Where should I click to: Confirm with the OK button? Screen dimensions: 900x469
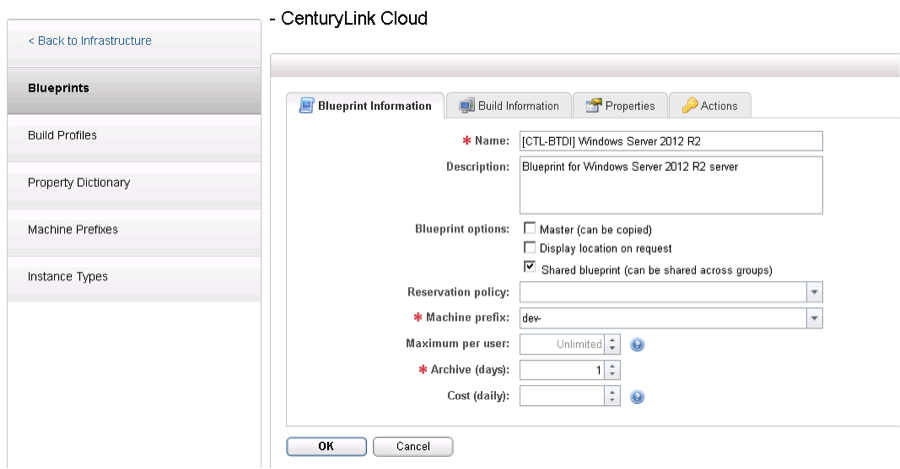coord(327,447)
